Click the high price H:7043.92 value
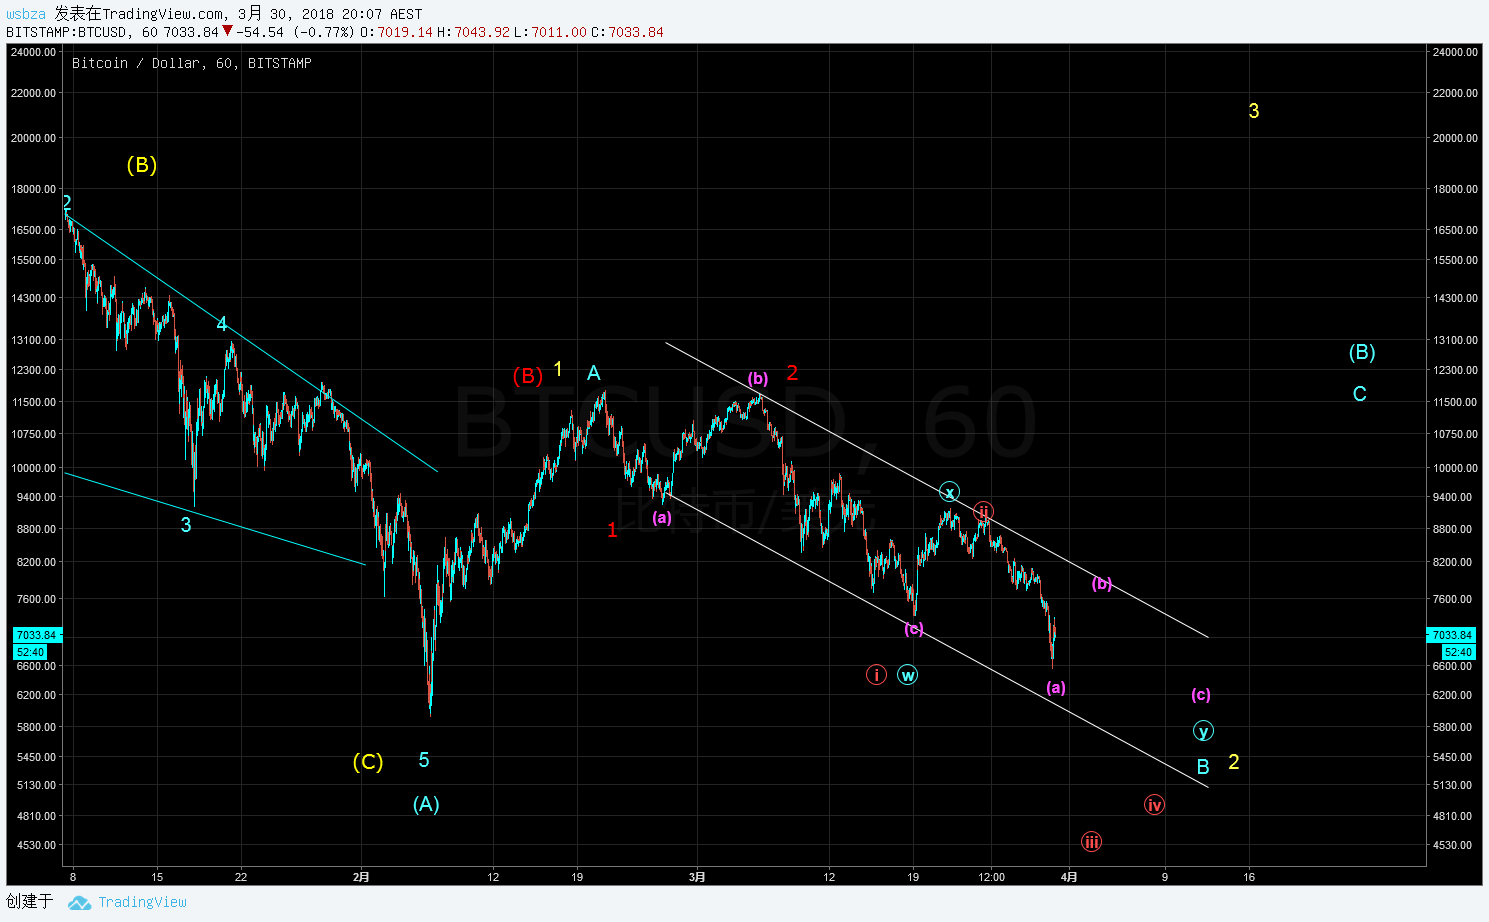 click(473, 32)
